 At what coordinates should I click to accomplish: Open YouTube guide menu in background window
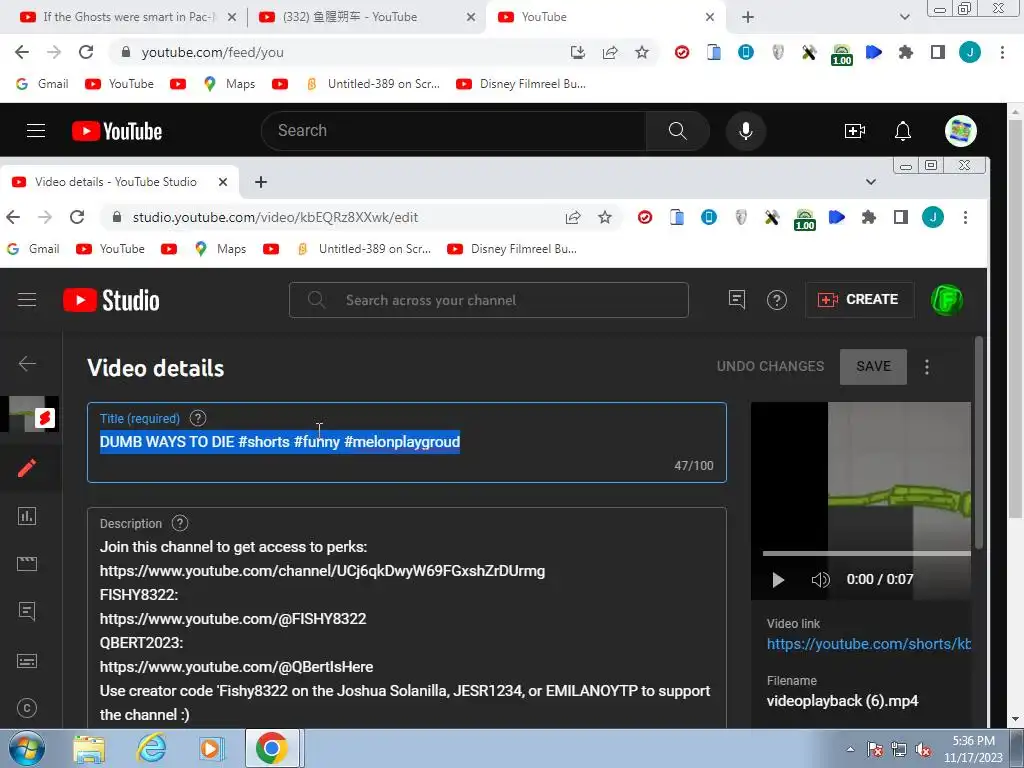36,131
